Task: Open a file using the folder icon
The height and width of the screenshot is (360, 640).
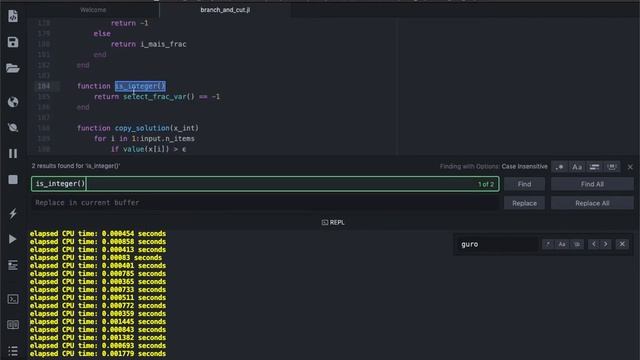Action: tap(13, 68)
